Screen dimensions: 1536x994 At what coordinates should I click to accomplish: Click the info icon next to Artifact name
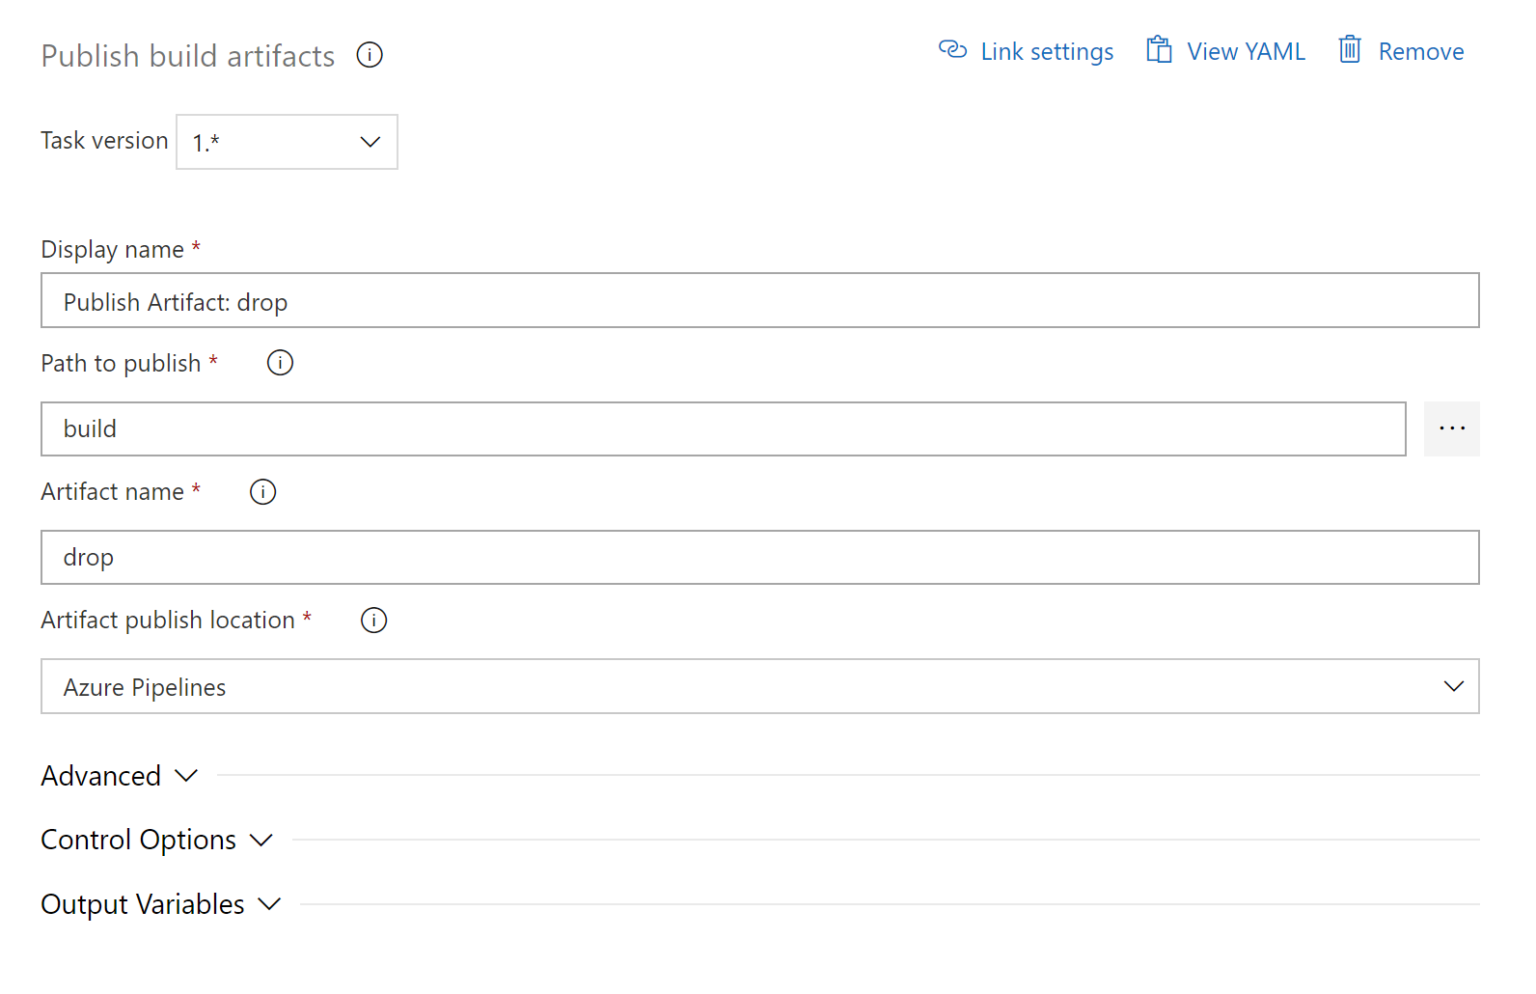click(262, 491)
